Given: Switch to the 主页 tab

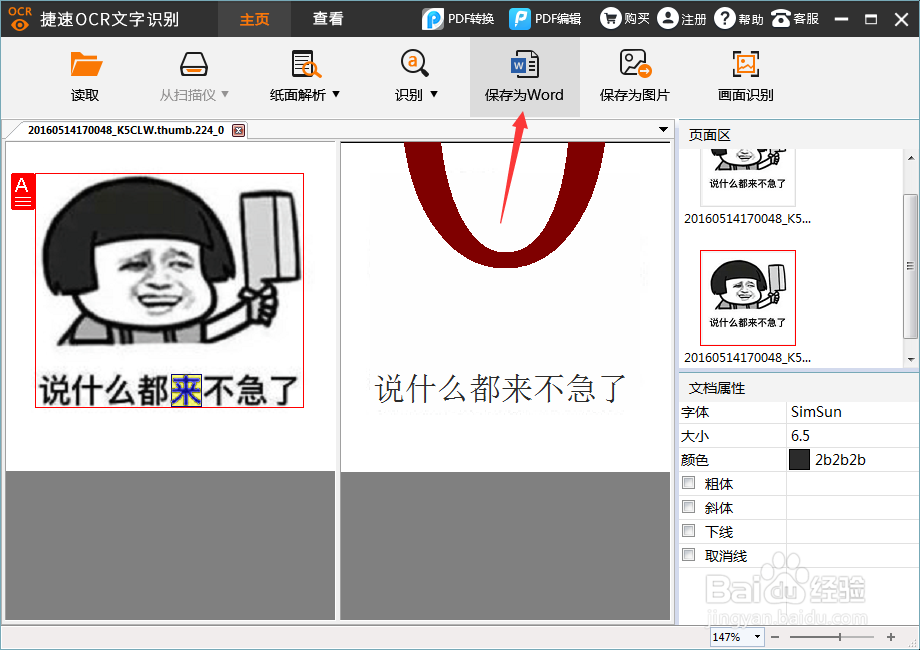Looking at the screenshot, I should [255, 19].
